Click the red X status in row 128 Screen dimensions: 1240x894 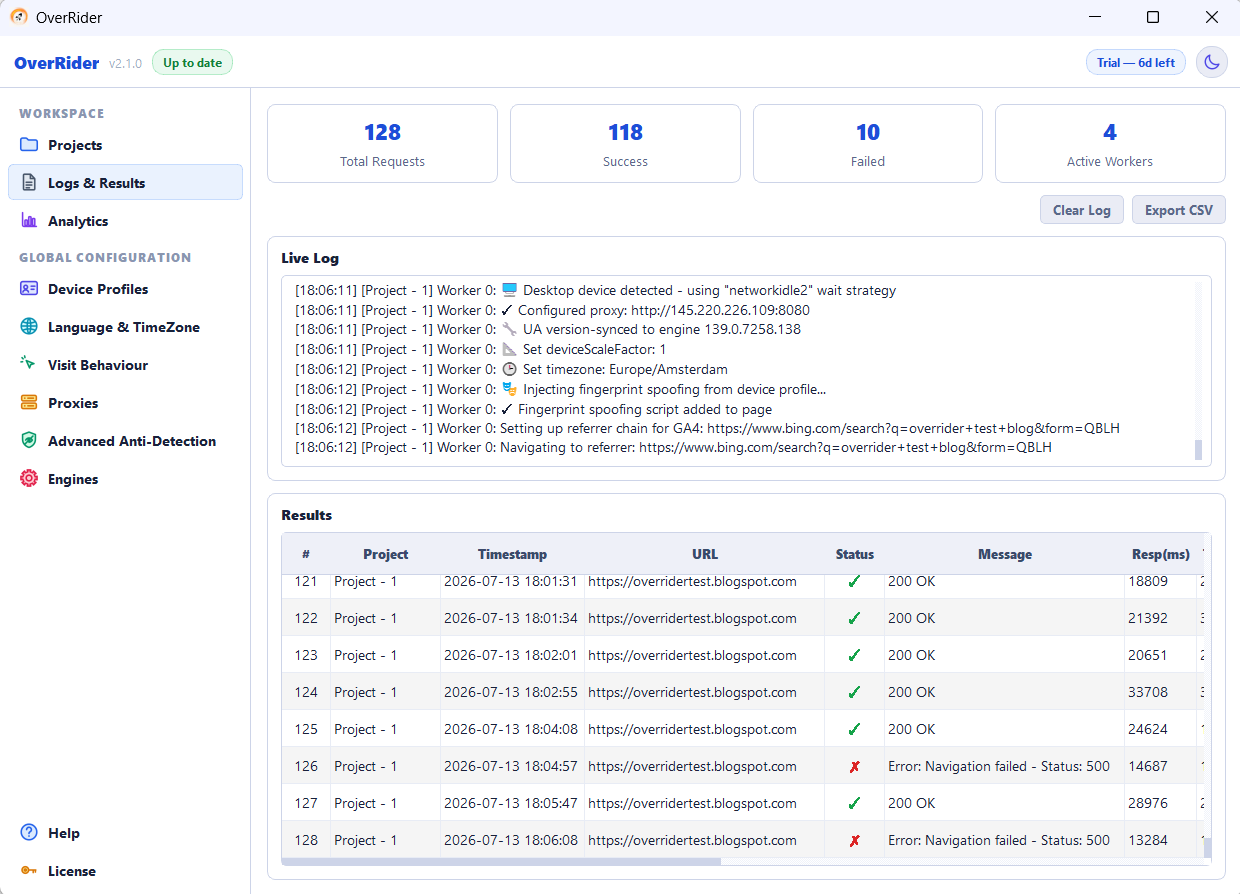click(x=854, y=840)
